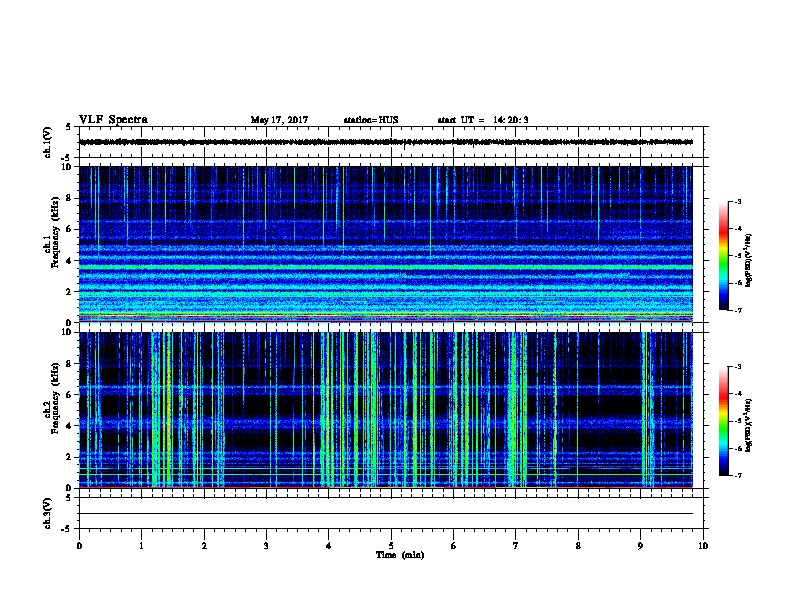Click the ch.3(V) axis label
This screenshot has width=792, height=612.
click(x=47, y=513)
